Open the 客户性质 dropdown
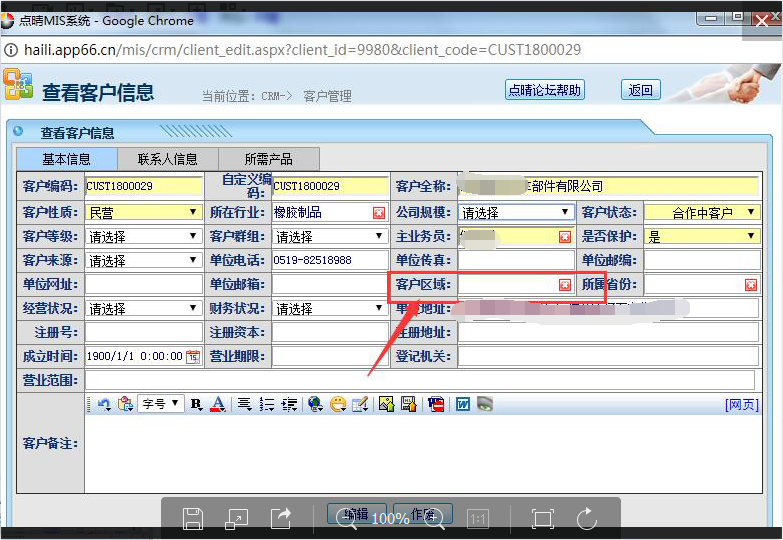Screen dimensions: 783x540 point(143,212)
